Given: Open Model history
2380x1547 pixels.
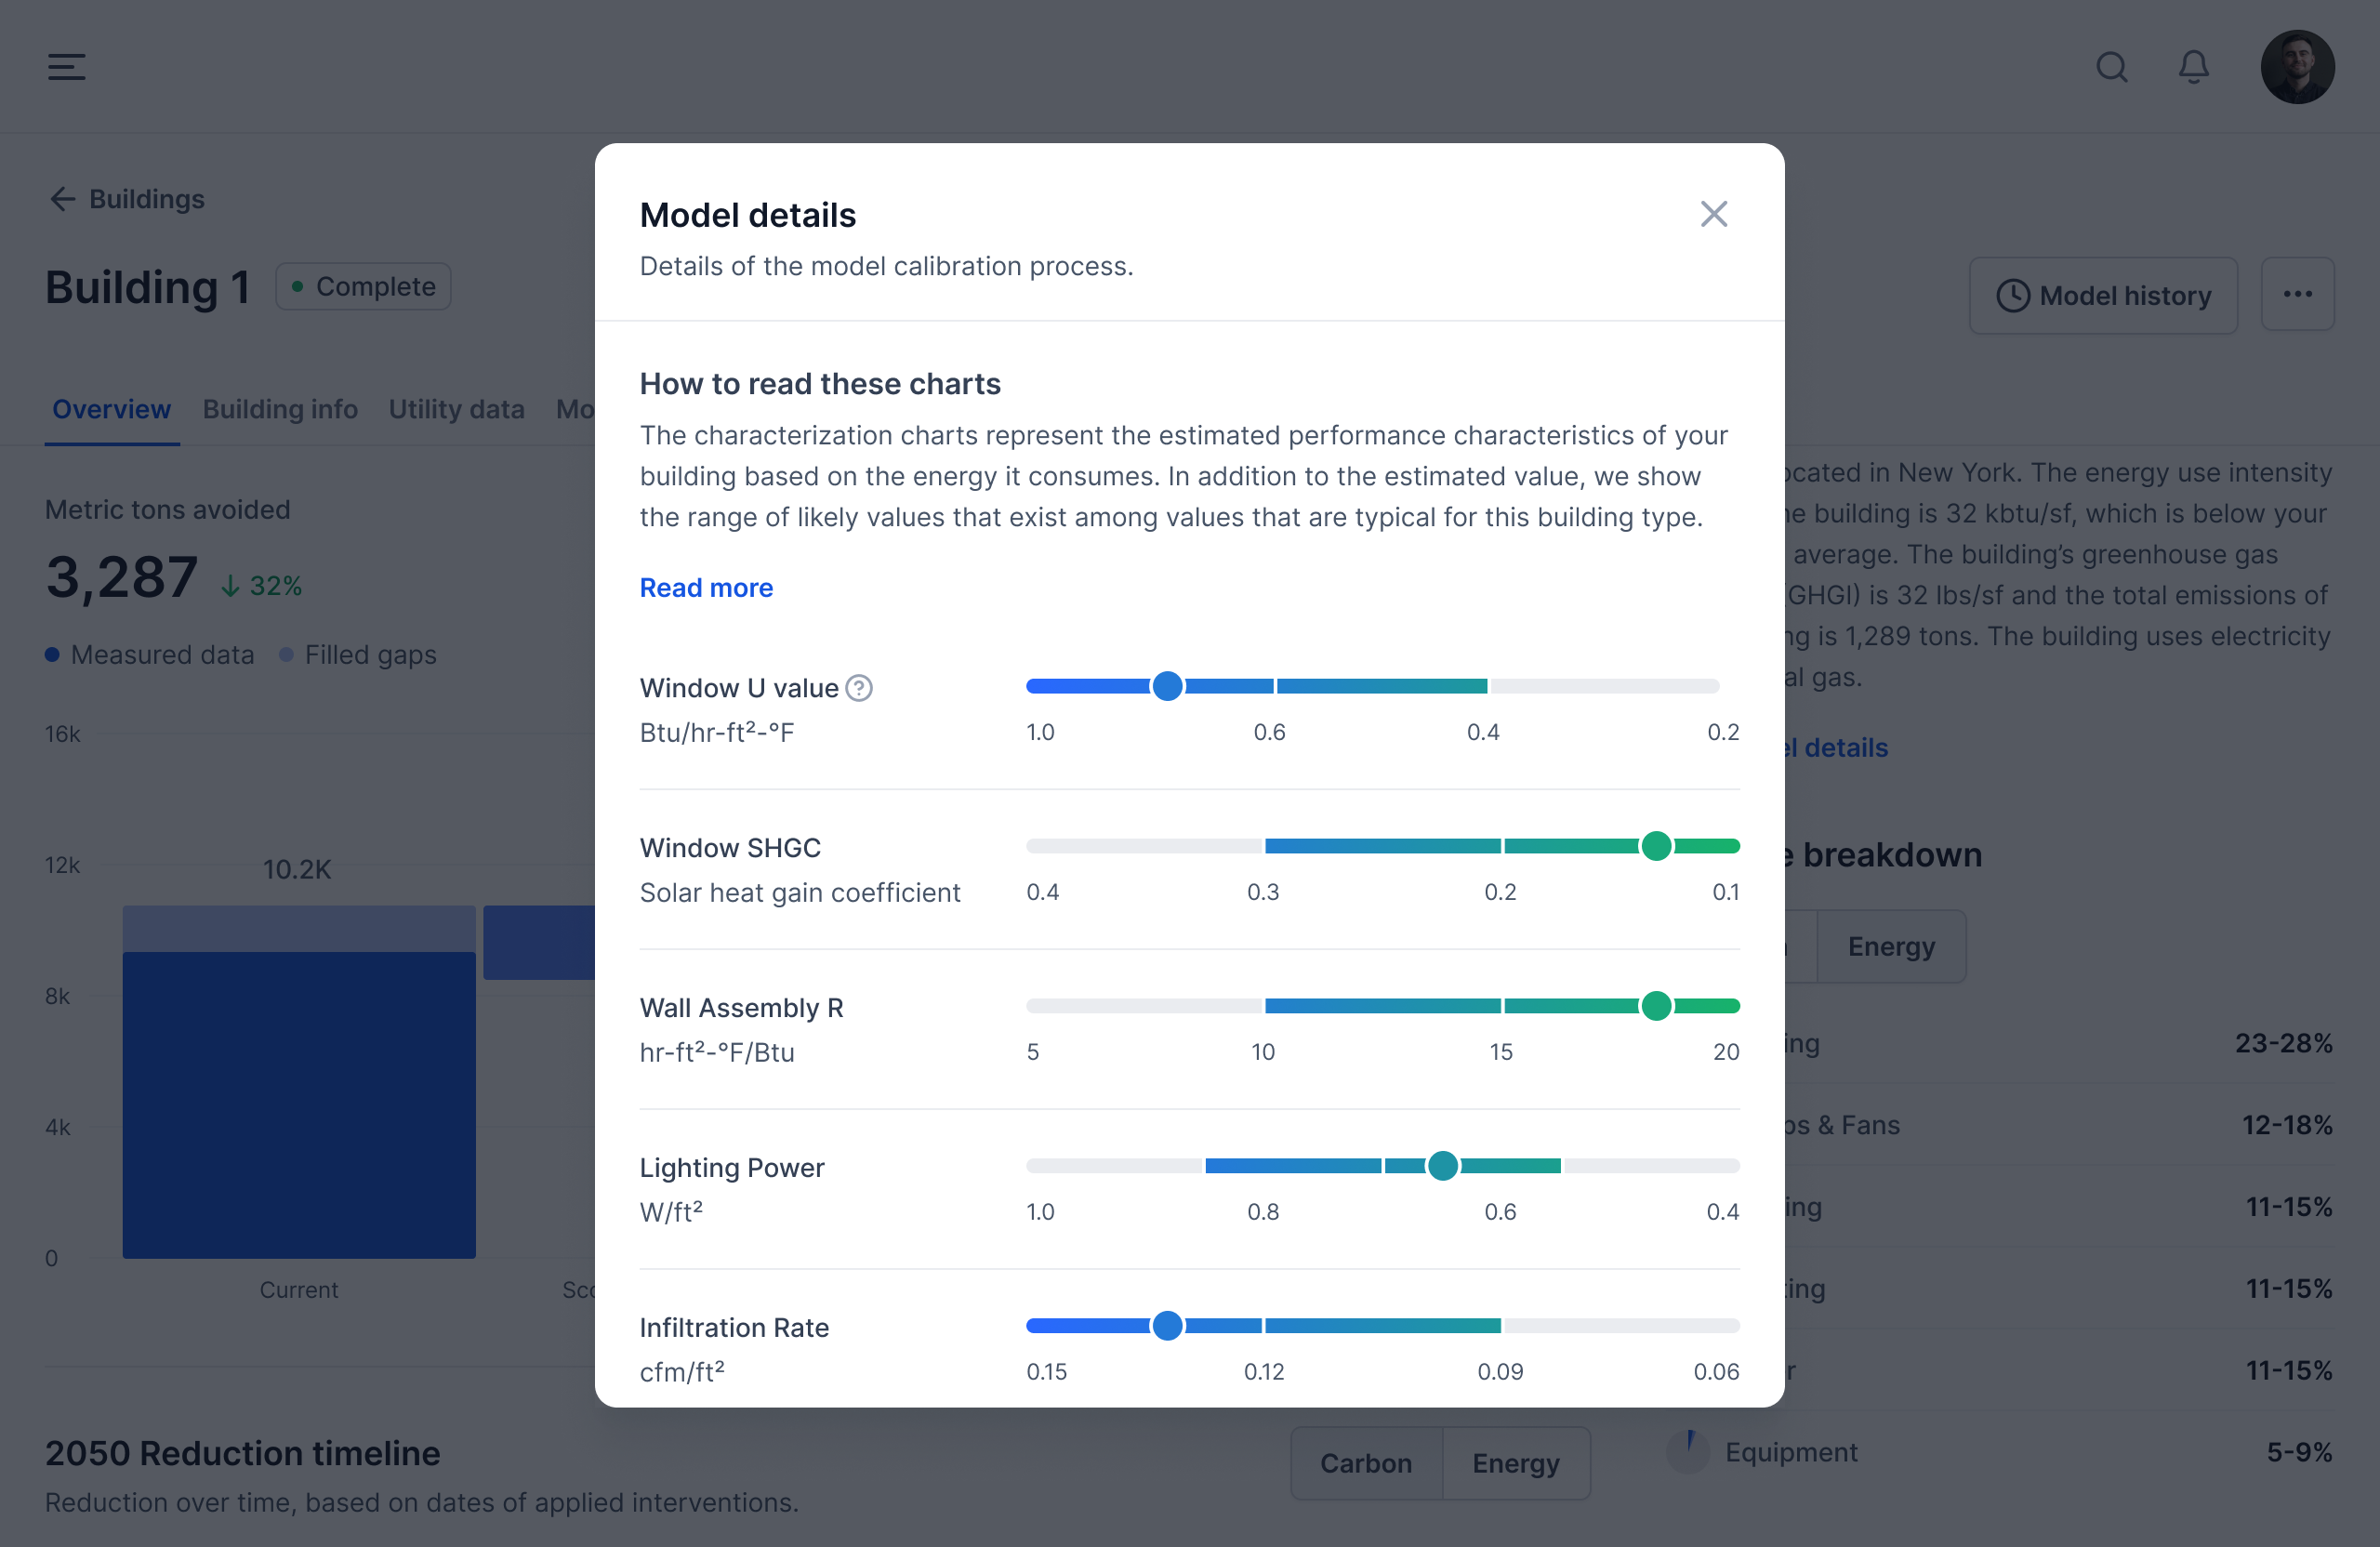Looking at the screenshot, I should pos(2103,295).
